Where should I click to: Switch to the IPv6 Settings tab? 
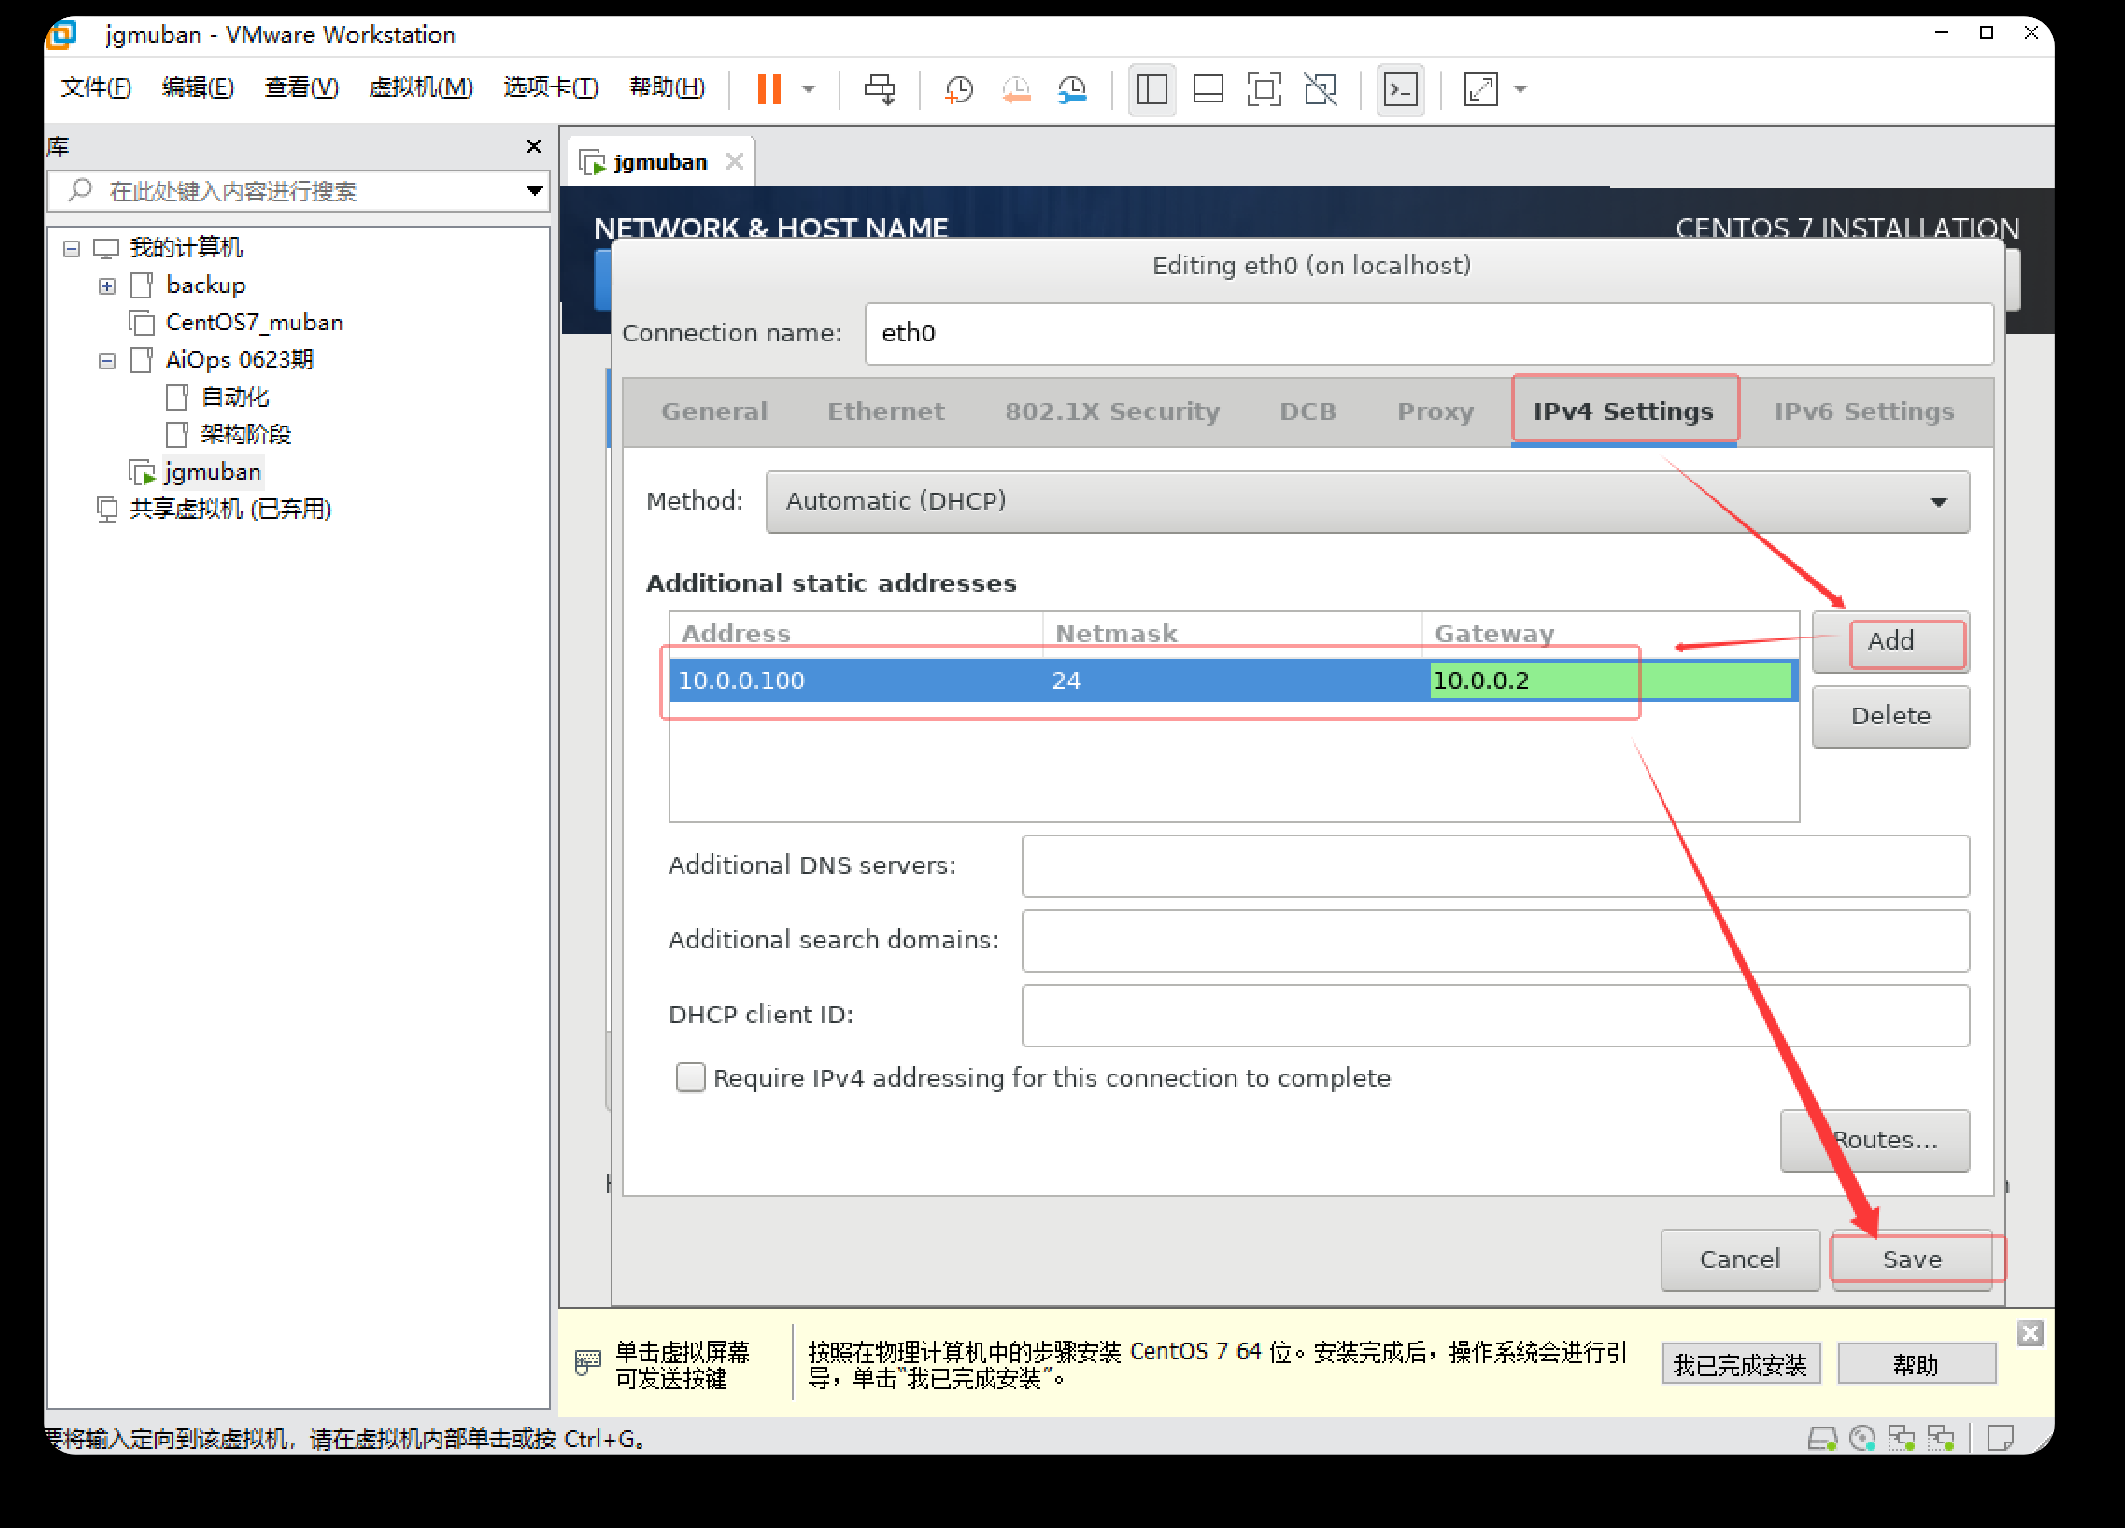click(1864, 411)
